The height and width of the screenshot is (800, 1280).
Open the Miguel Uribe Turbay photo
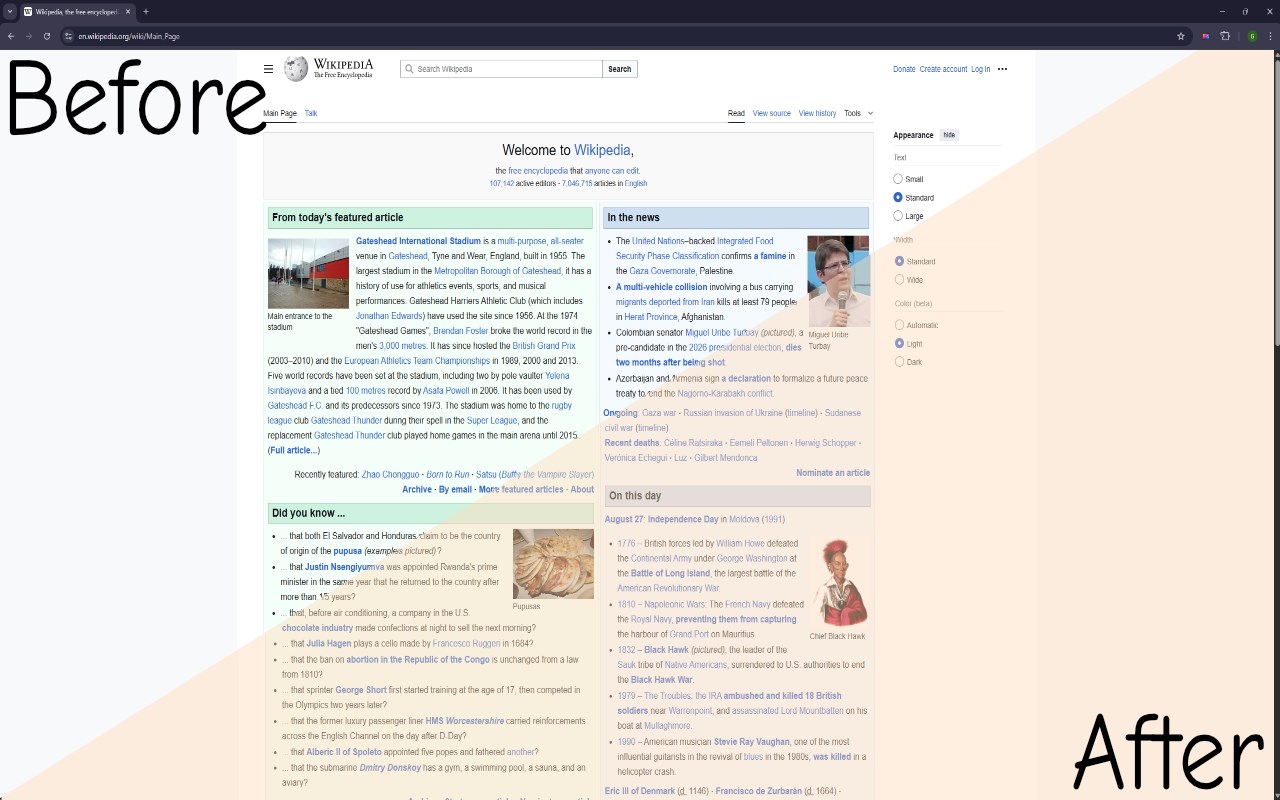(838, 280)
